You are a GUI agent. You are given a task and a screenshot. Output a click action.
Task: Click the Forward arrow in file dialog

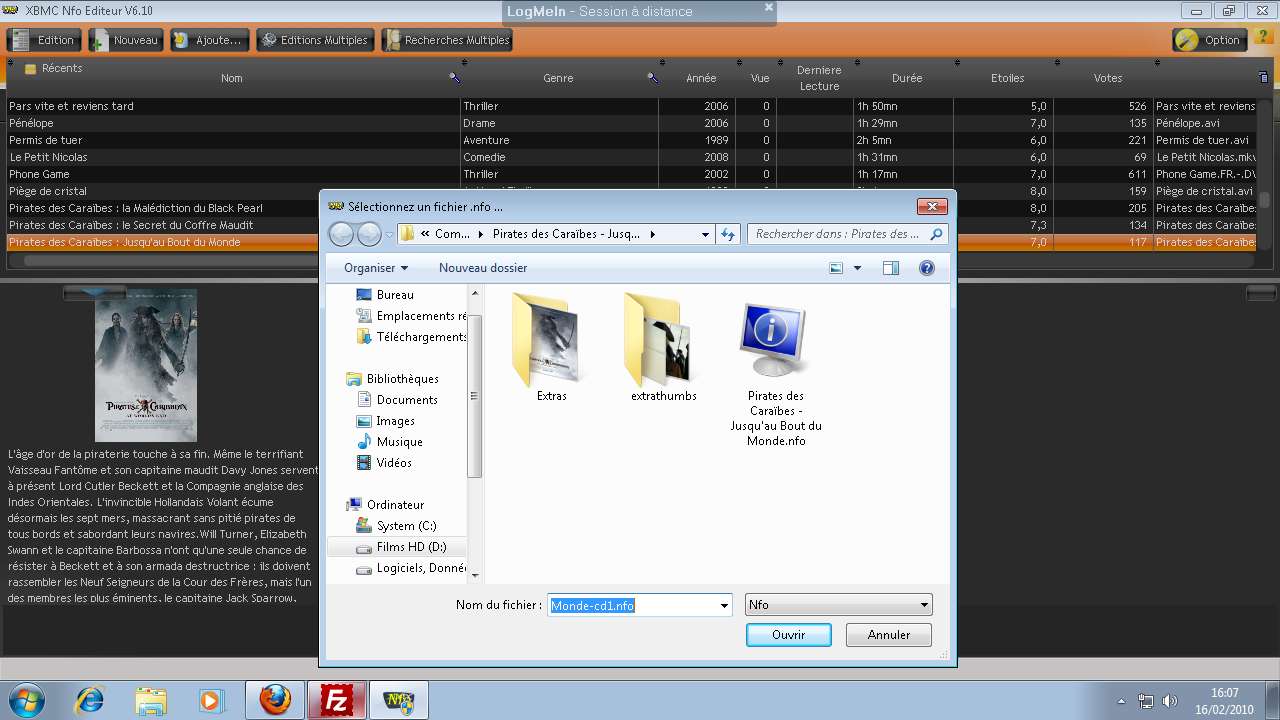[x=369, y=234]
